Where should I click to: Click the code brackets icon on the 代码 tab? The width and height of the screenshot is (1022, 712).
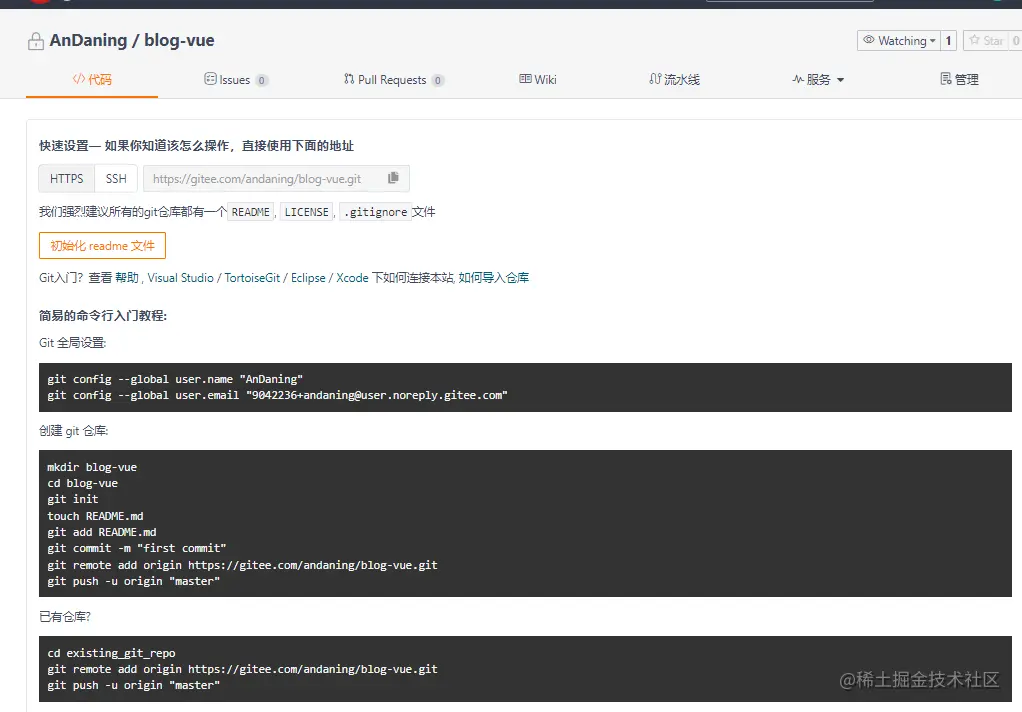tap(79, 79)
